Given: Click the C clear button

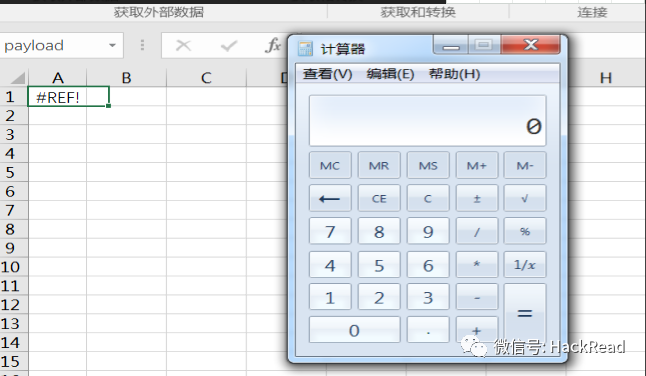Looking at the screenshot, I should 428,199.
